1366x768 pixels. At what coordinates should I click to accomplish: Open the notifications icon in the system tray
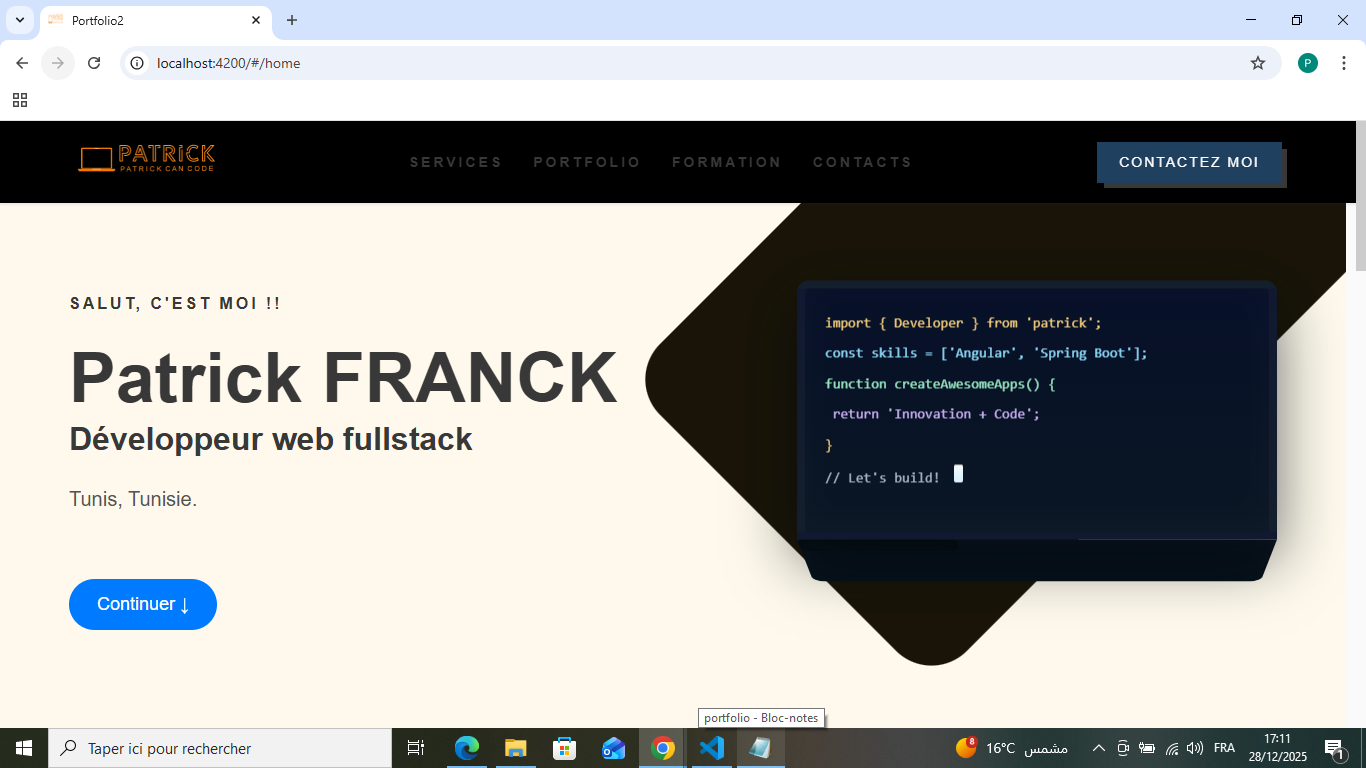(1333, 747)
